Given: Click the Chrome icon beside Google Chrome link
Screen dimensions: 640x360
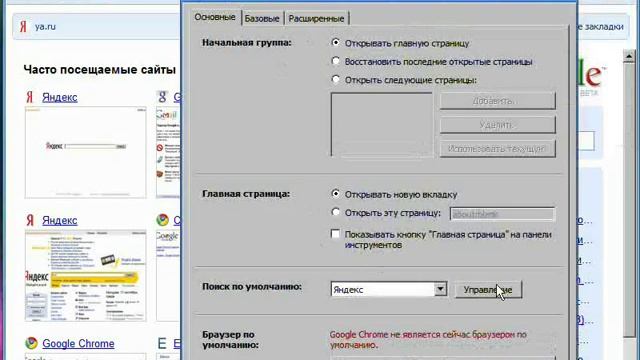Looking at the screenshot, I should (x=31, y=343).
